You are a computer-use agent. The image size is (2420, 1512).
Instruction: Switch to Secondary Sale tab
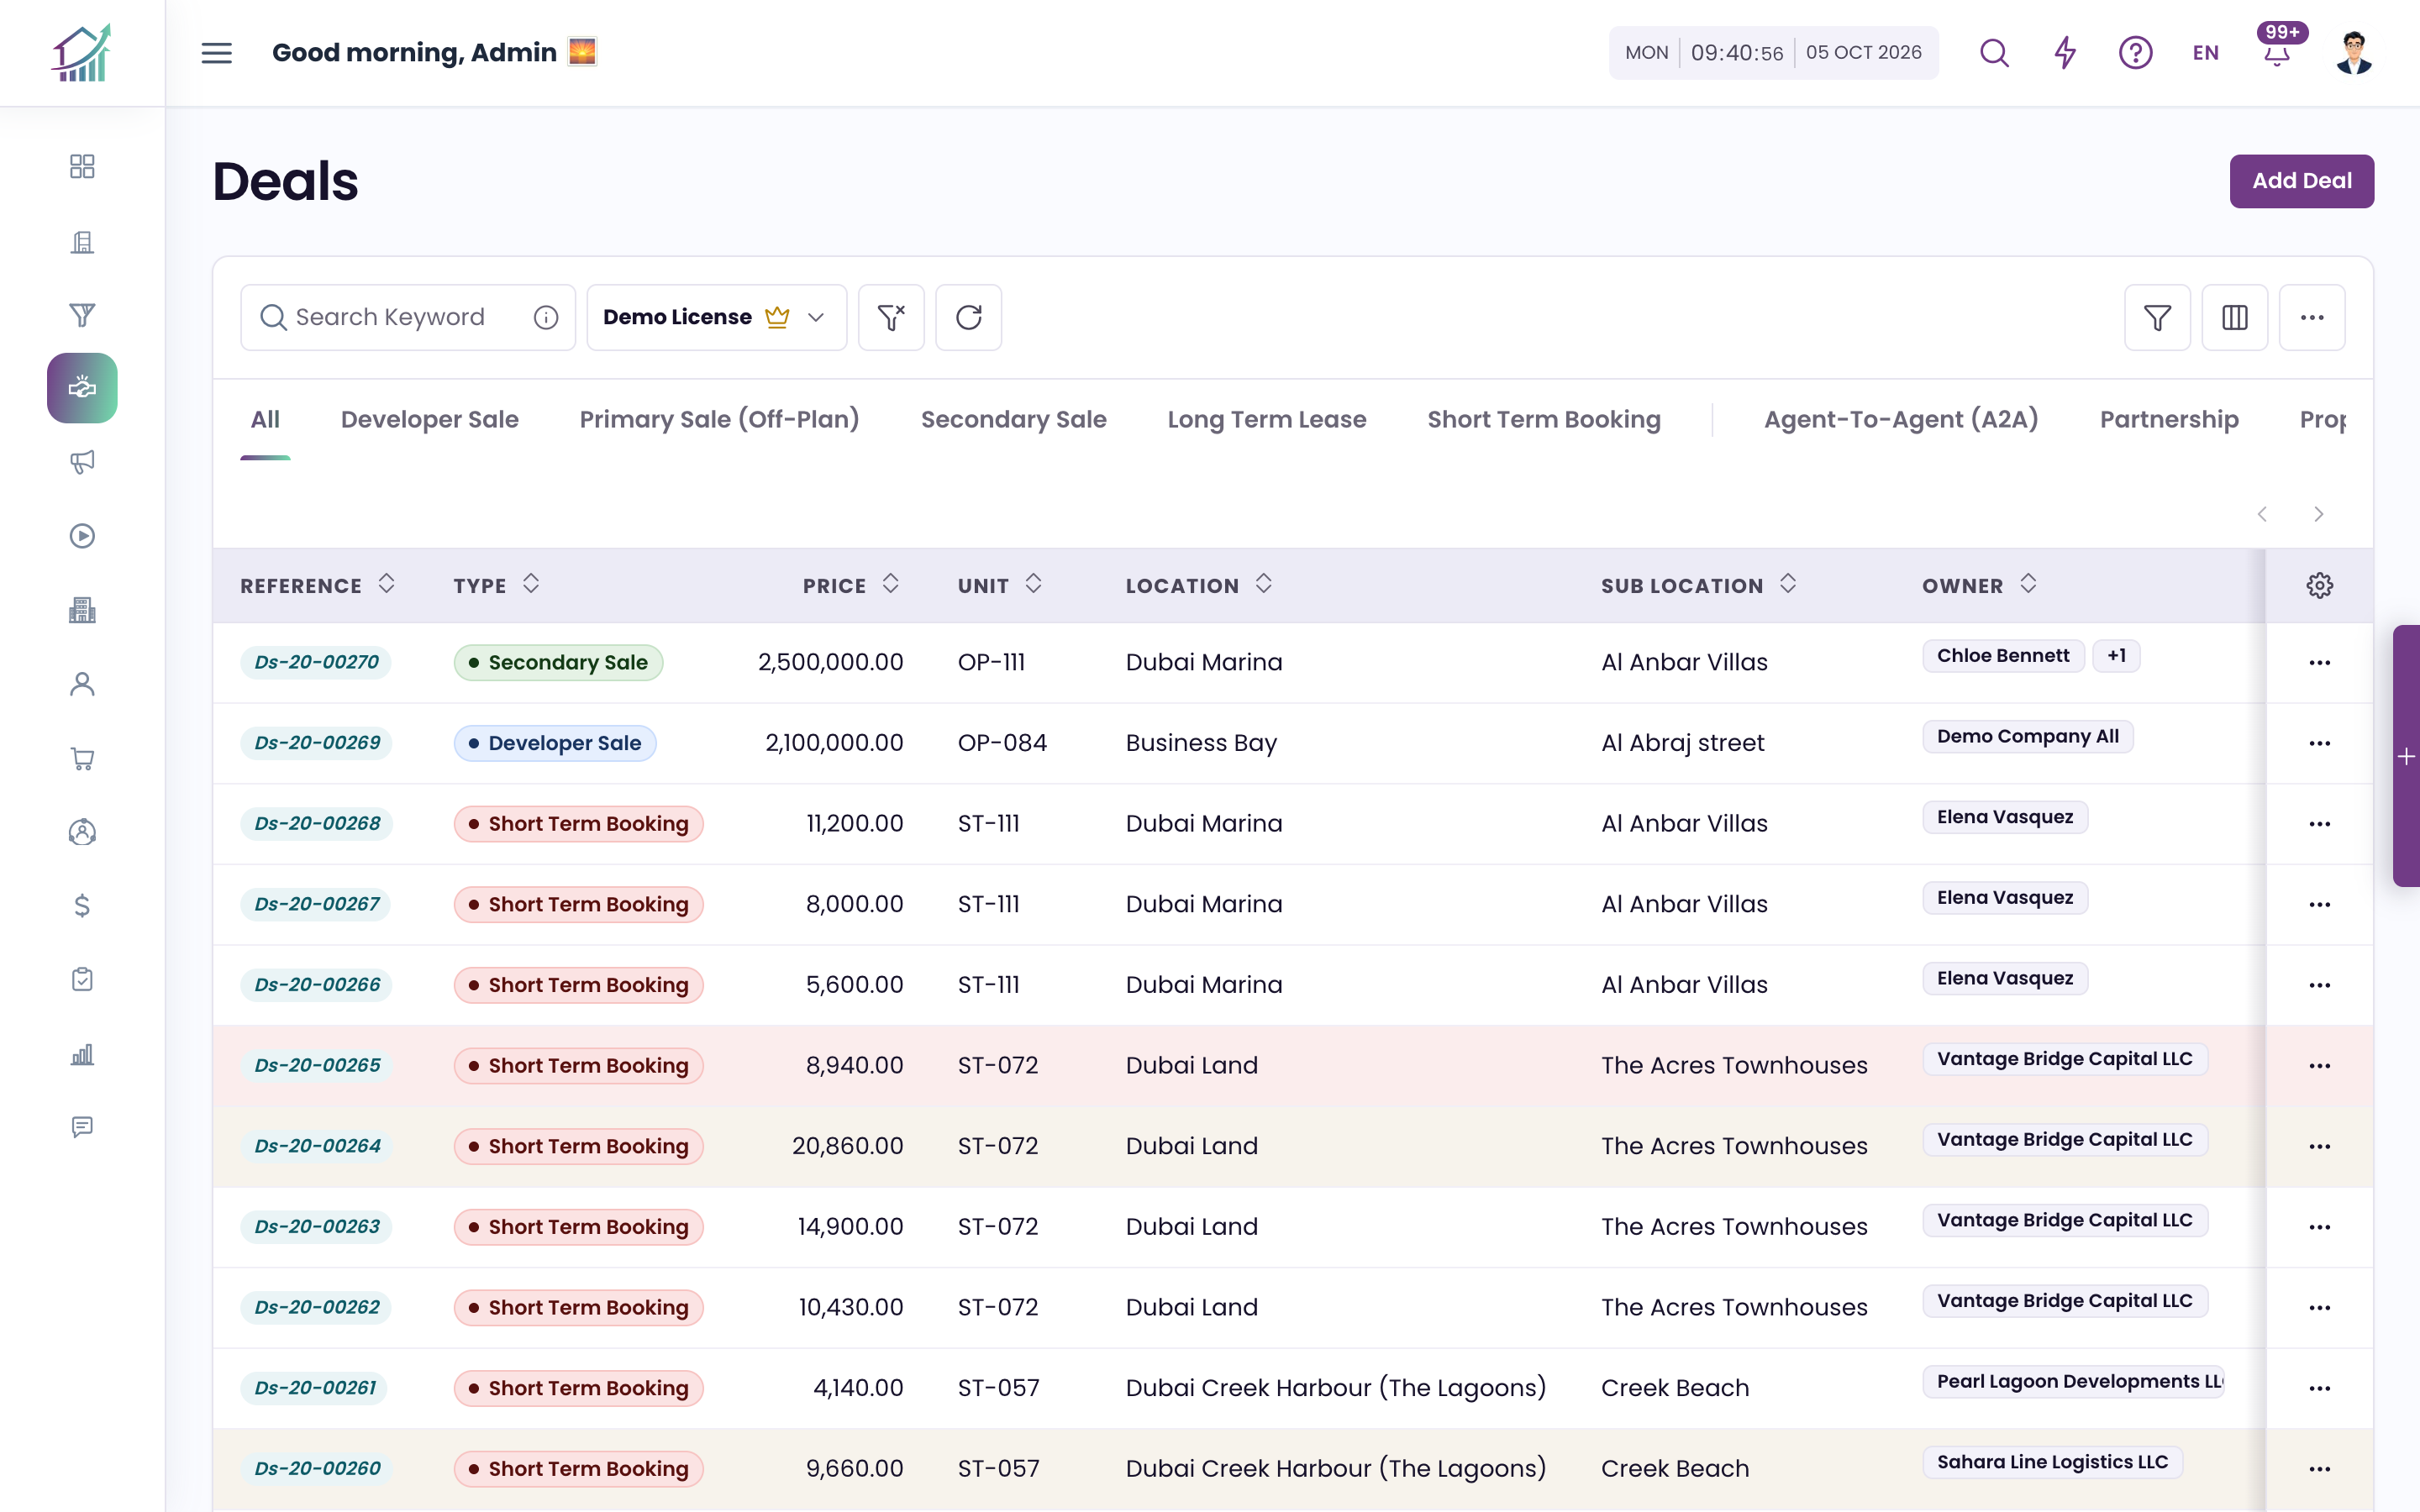click(1013, 419)
